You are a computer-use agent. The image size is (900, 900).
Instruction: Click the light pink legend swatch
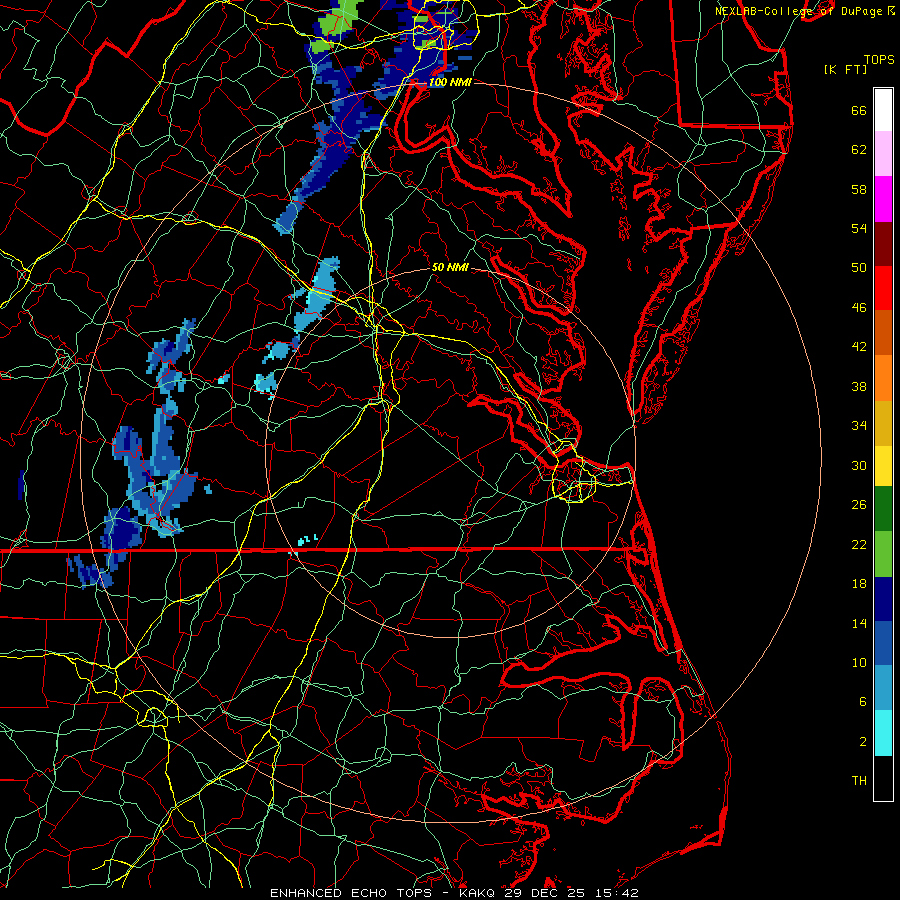point(883,154)
